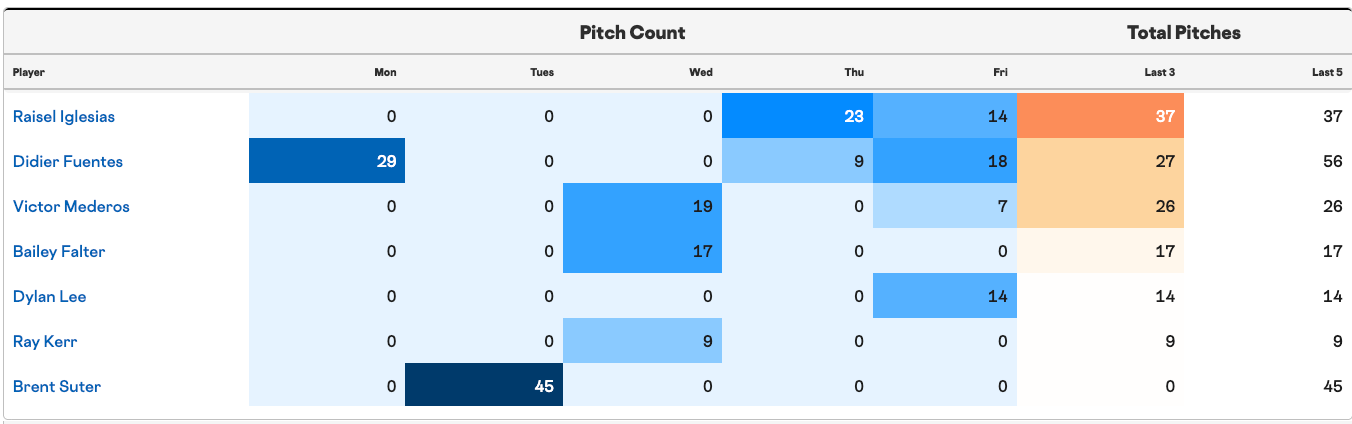Open Didier Fuentes player link

tap(68, 161)
